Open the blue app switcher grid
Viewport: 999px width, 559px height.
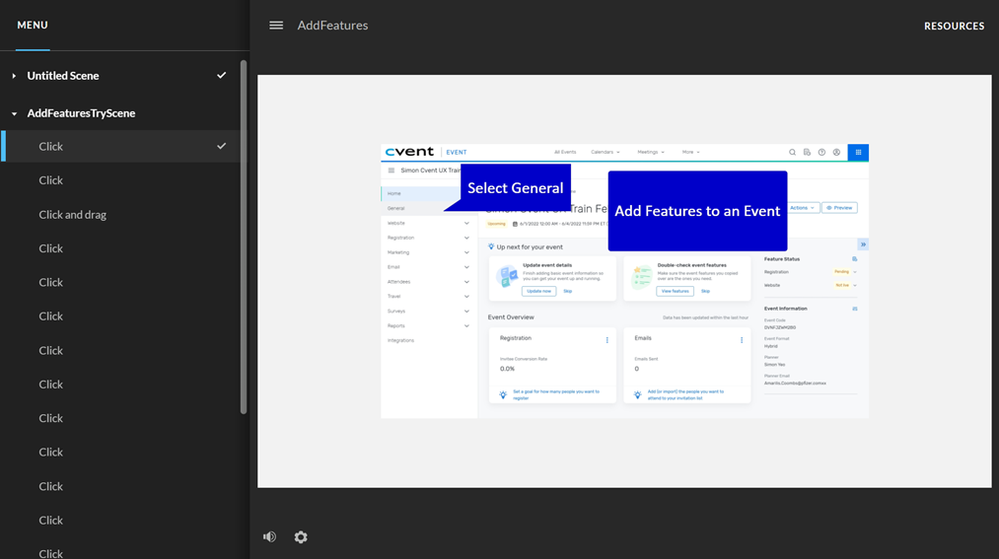pos(858,152)
